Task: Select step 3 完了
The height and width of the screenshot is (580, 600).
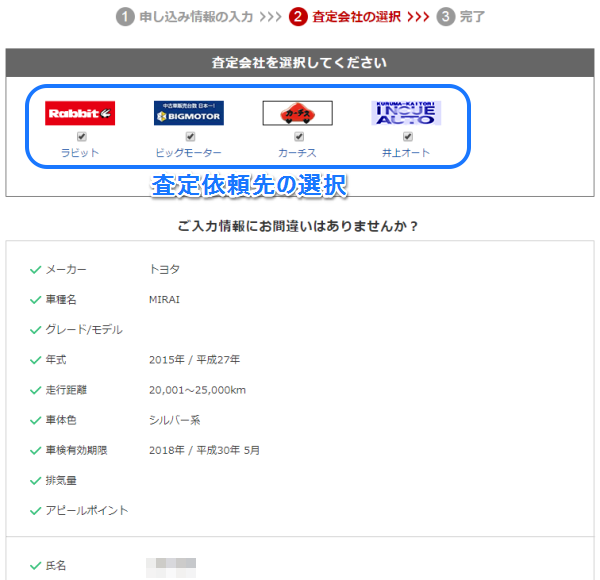Action: 461,17
